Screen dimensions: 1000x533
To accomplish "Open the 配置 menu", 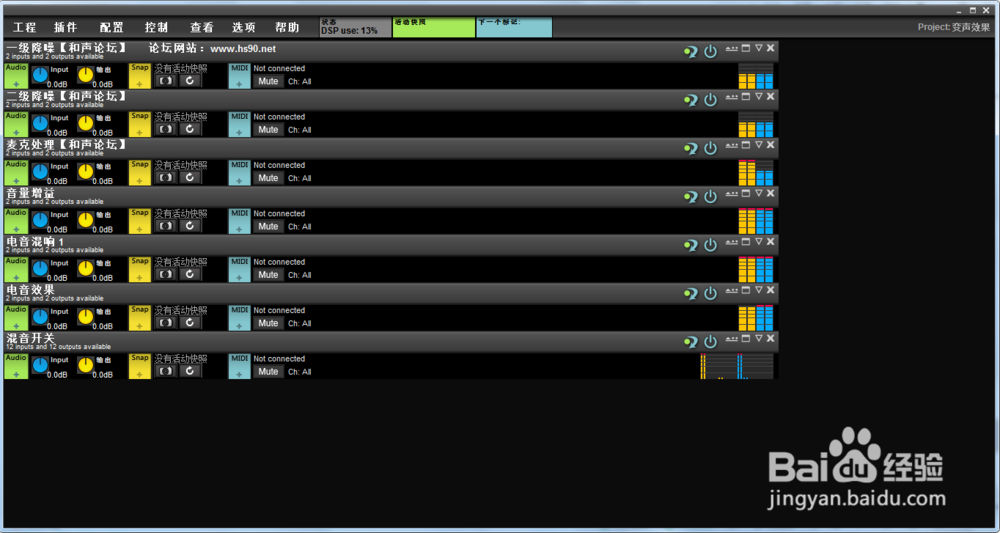I will pyautogui.click(x=112, y=28).
